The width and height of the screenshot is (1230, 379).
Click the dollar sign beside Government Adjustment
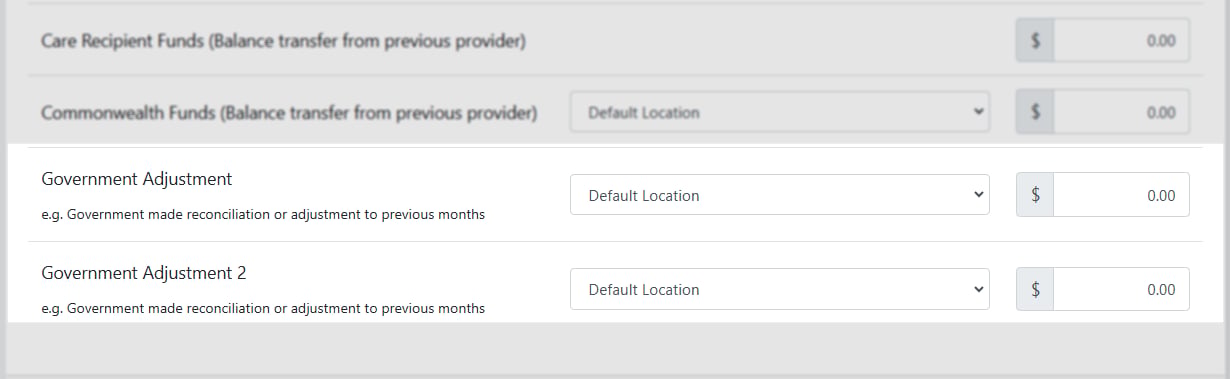click(1035, 195)
